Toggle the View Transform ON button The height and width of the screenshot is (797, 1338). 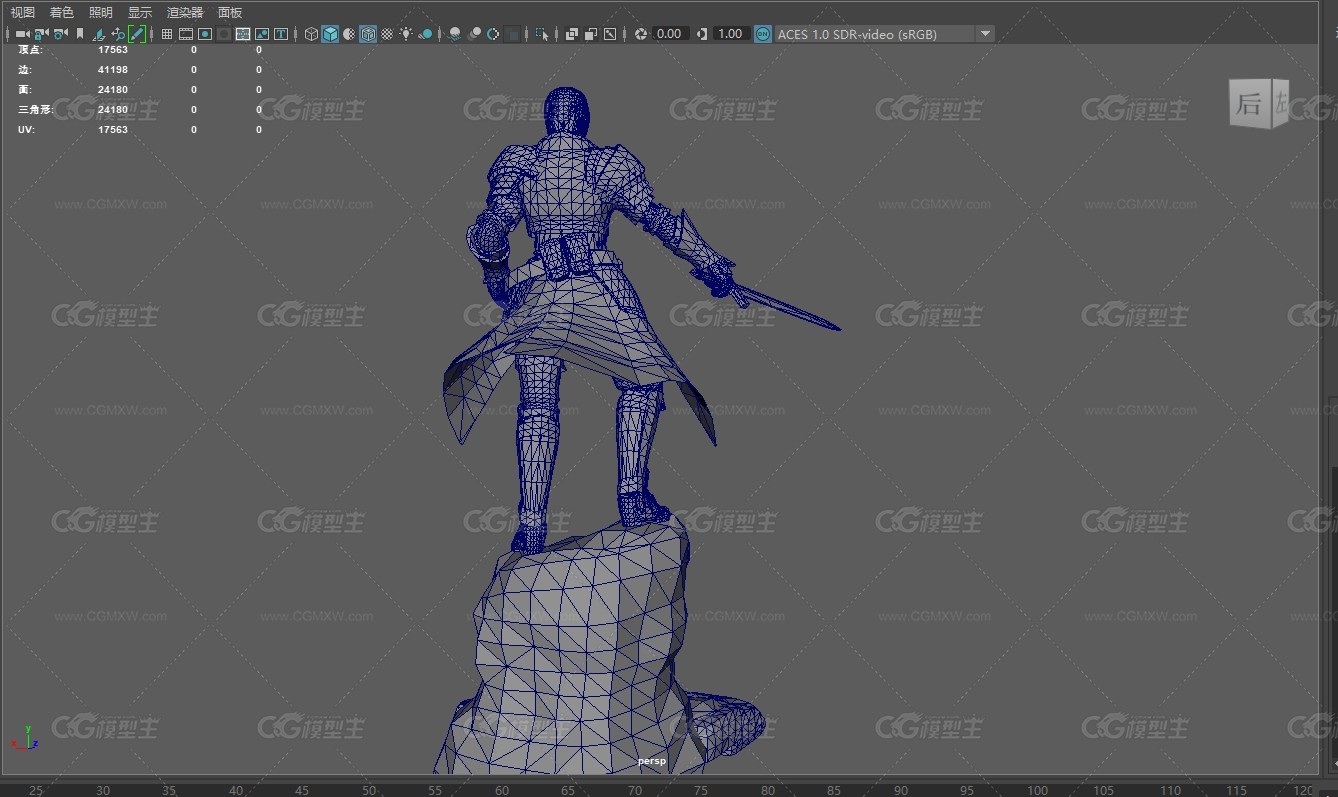click(x=763, y=34)
